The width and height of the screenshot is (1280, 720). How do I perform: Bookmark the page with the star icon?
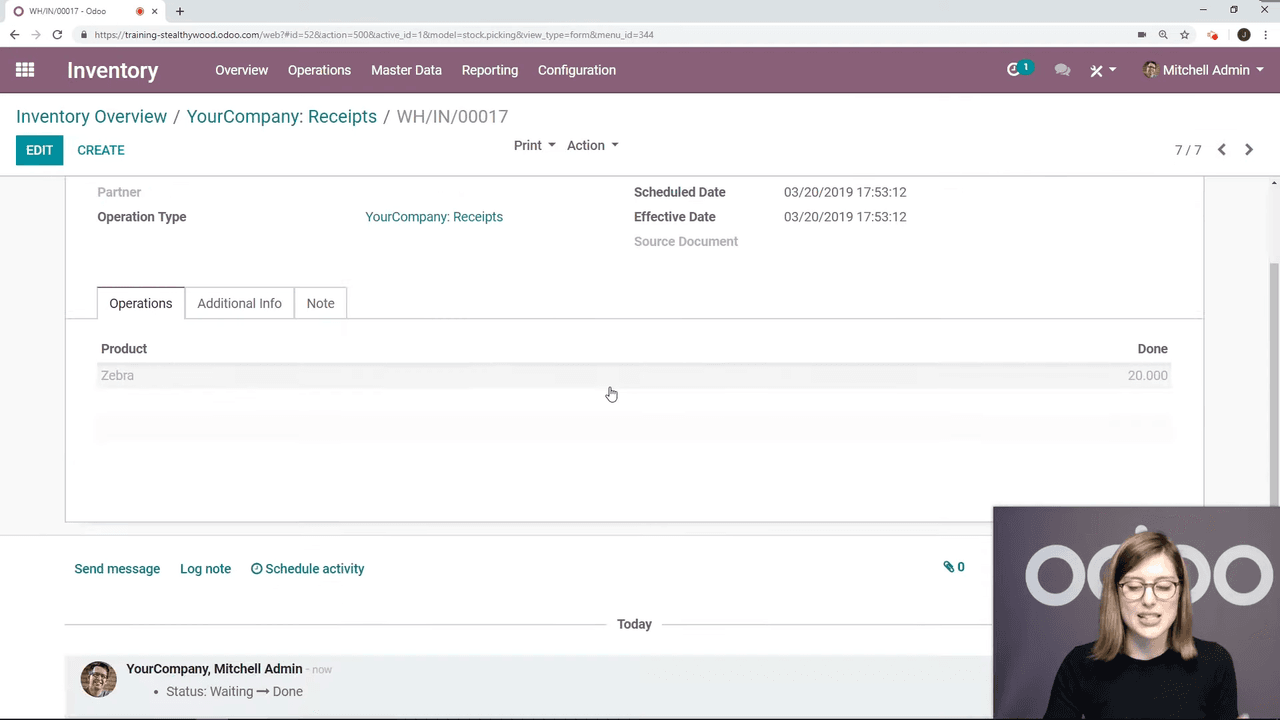pyautogui.click(x=1185, y=35)
